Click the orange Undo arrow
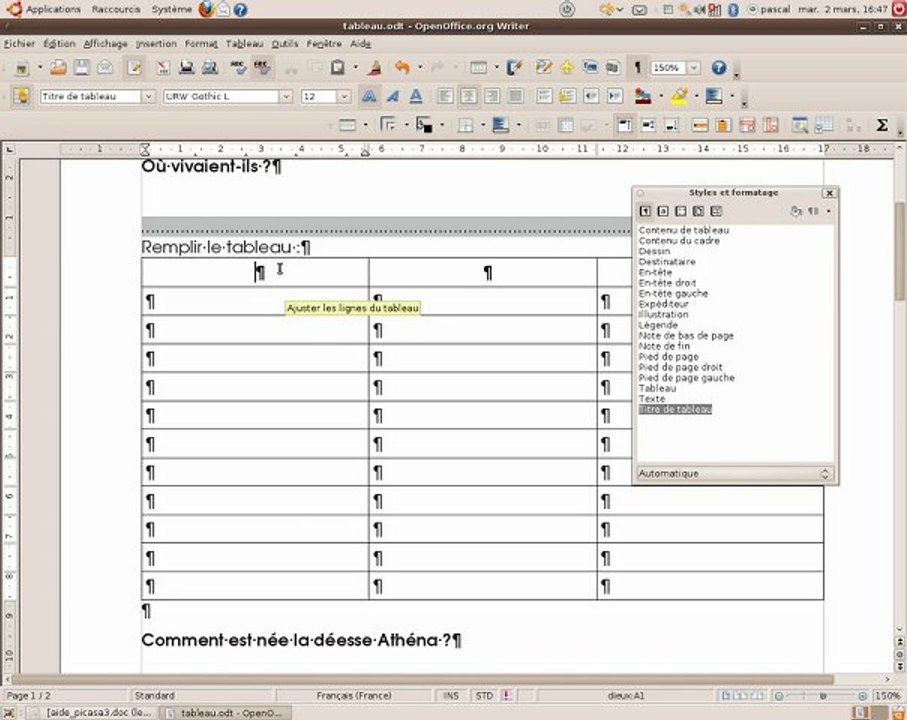The height and width of the screenshot is (720, 907). coord(402,68)
